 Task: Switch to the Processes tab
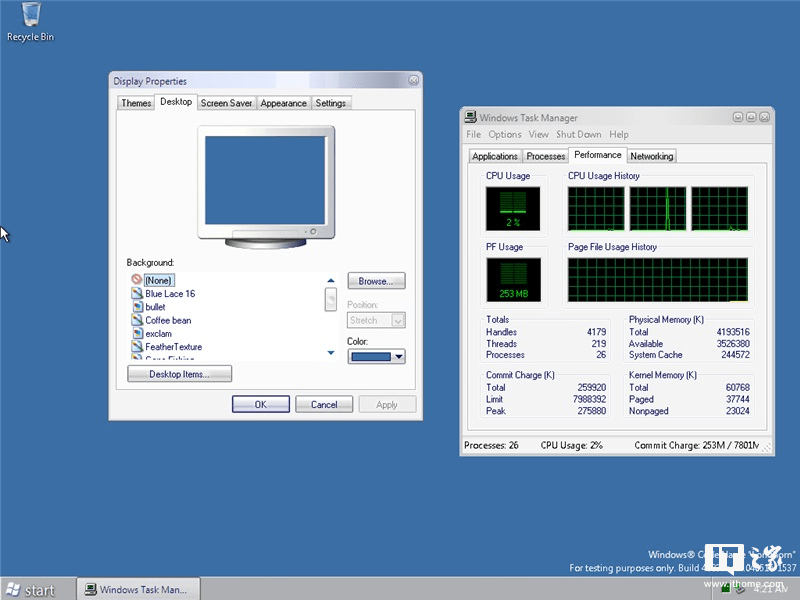click(x=545, y=155)
